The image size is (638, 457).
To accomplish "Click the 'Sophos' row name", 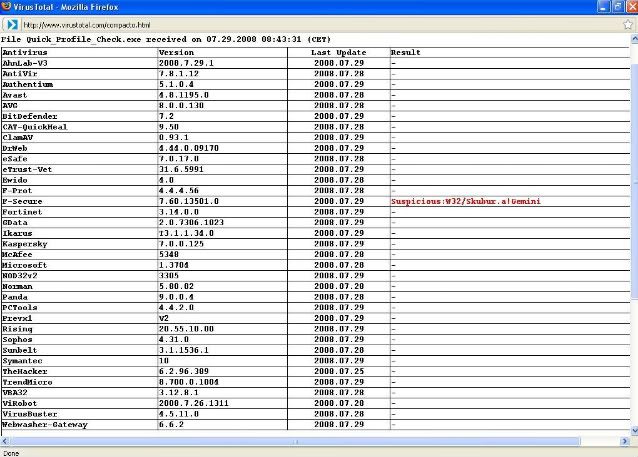I will tap(17, 339).
